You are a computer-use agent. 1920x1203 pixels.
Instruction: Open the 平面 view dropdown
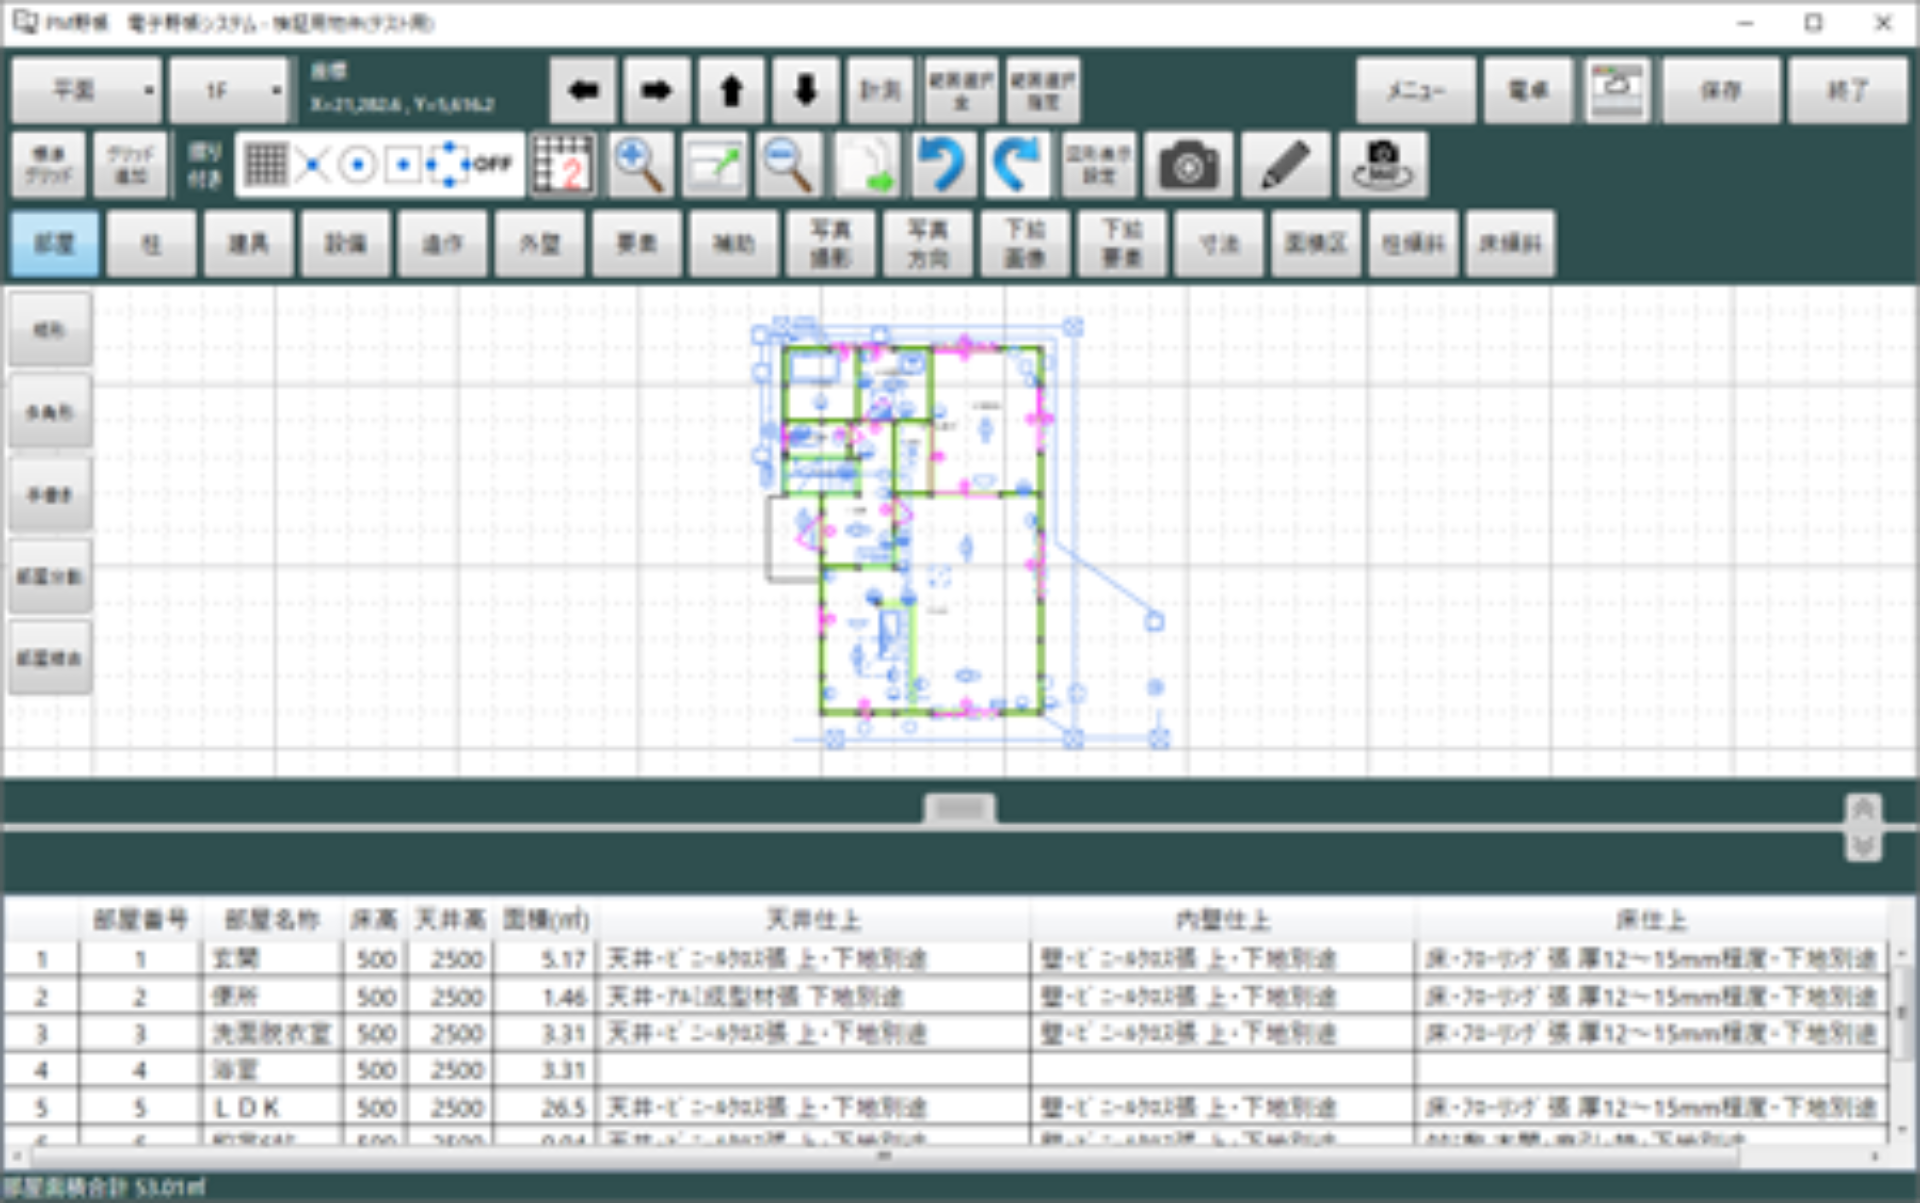click(87, 91)
